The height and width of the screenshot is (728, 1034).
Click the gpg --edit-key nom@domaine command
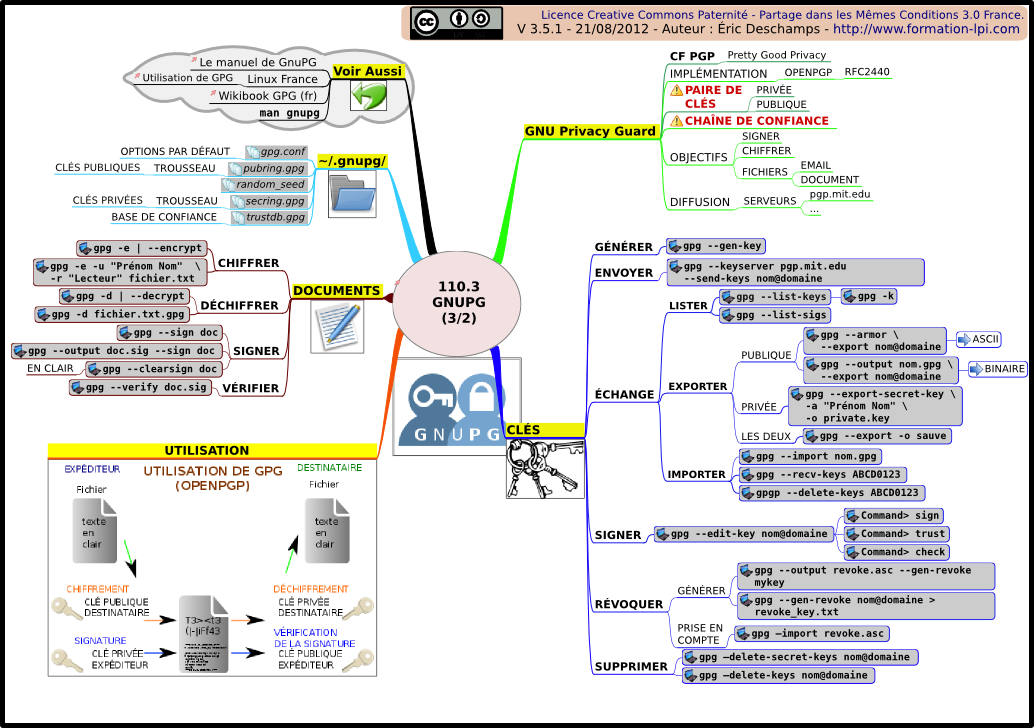tap(743, 534)
